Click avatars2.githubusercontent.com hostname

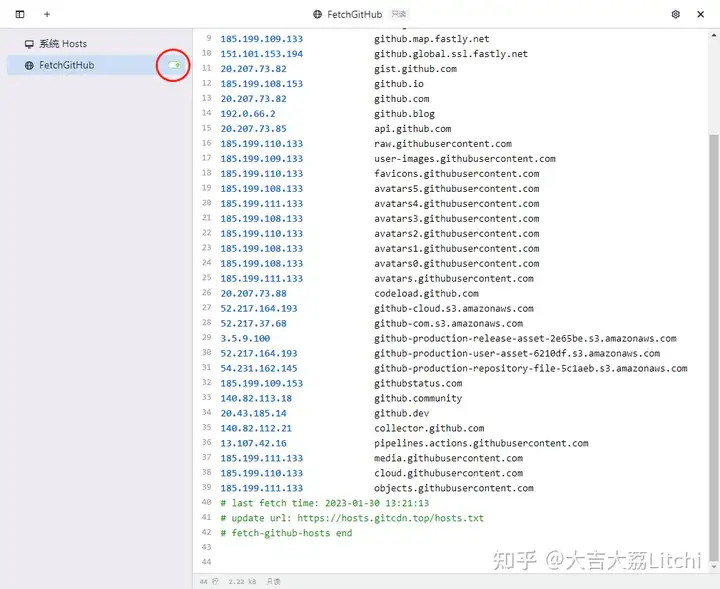click(x=456, y=233)
